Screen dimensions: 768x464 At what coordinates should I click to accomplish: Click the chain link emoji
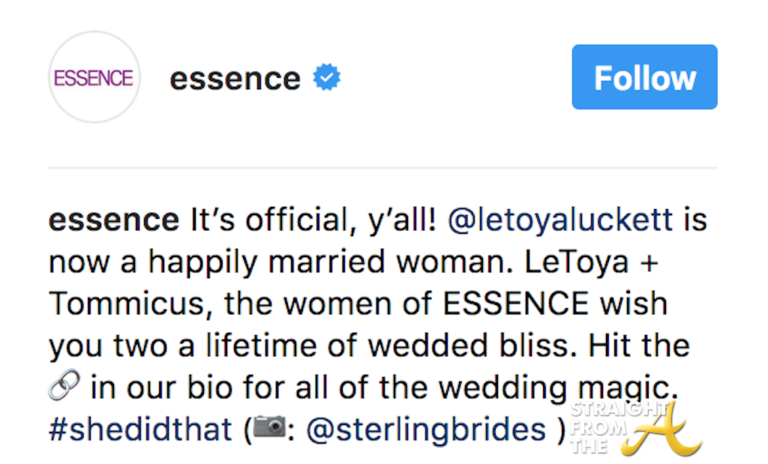coord(63,387)
